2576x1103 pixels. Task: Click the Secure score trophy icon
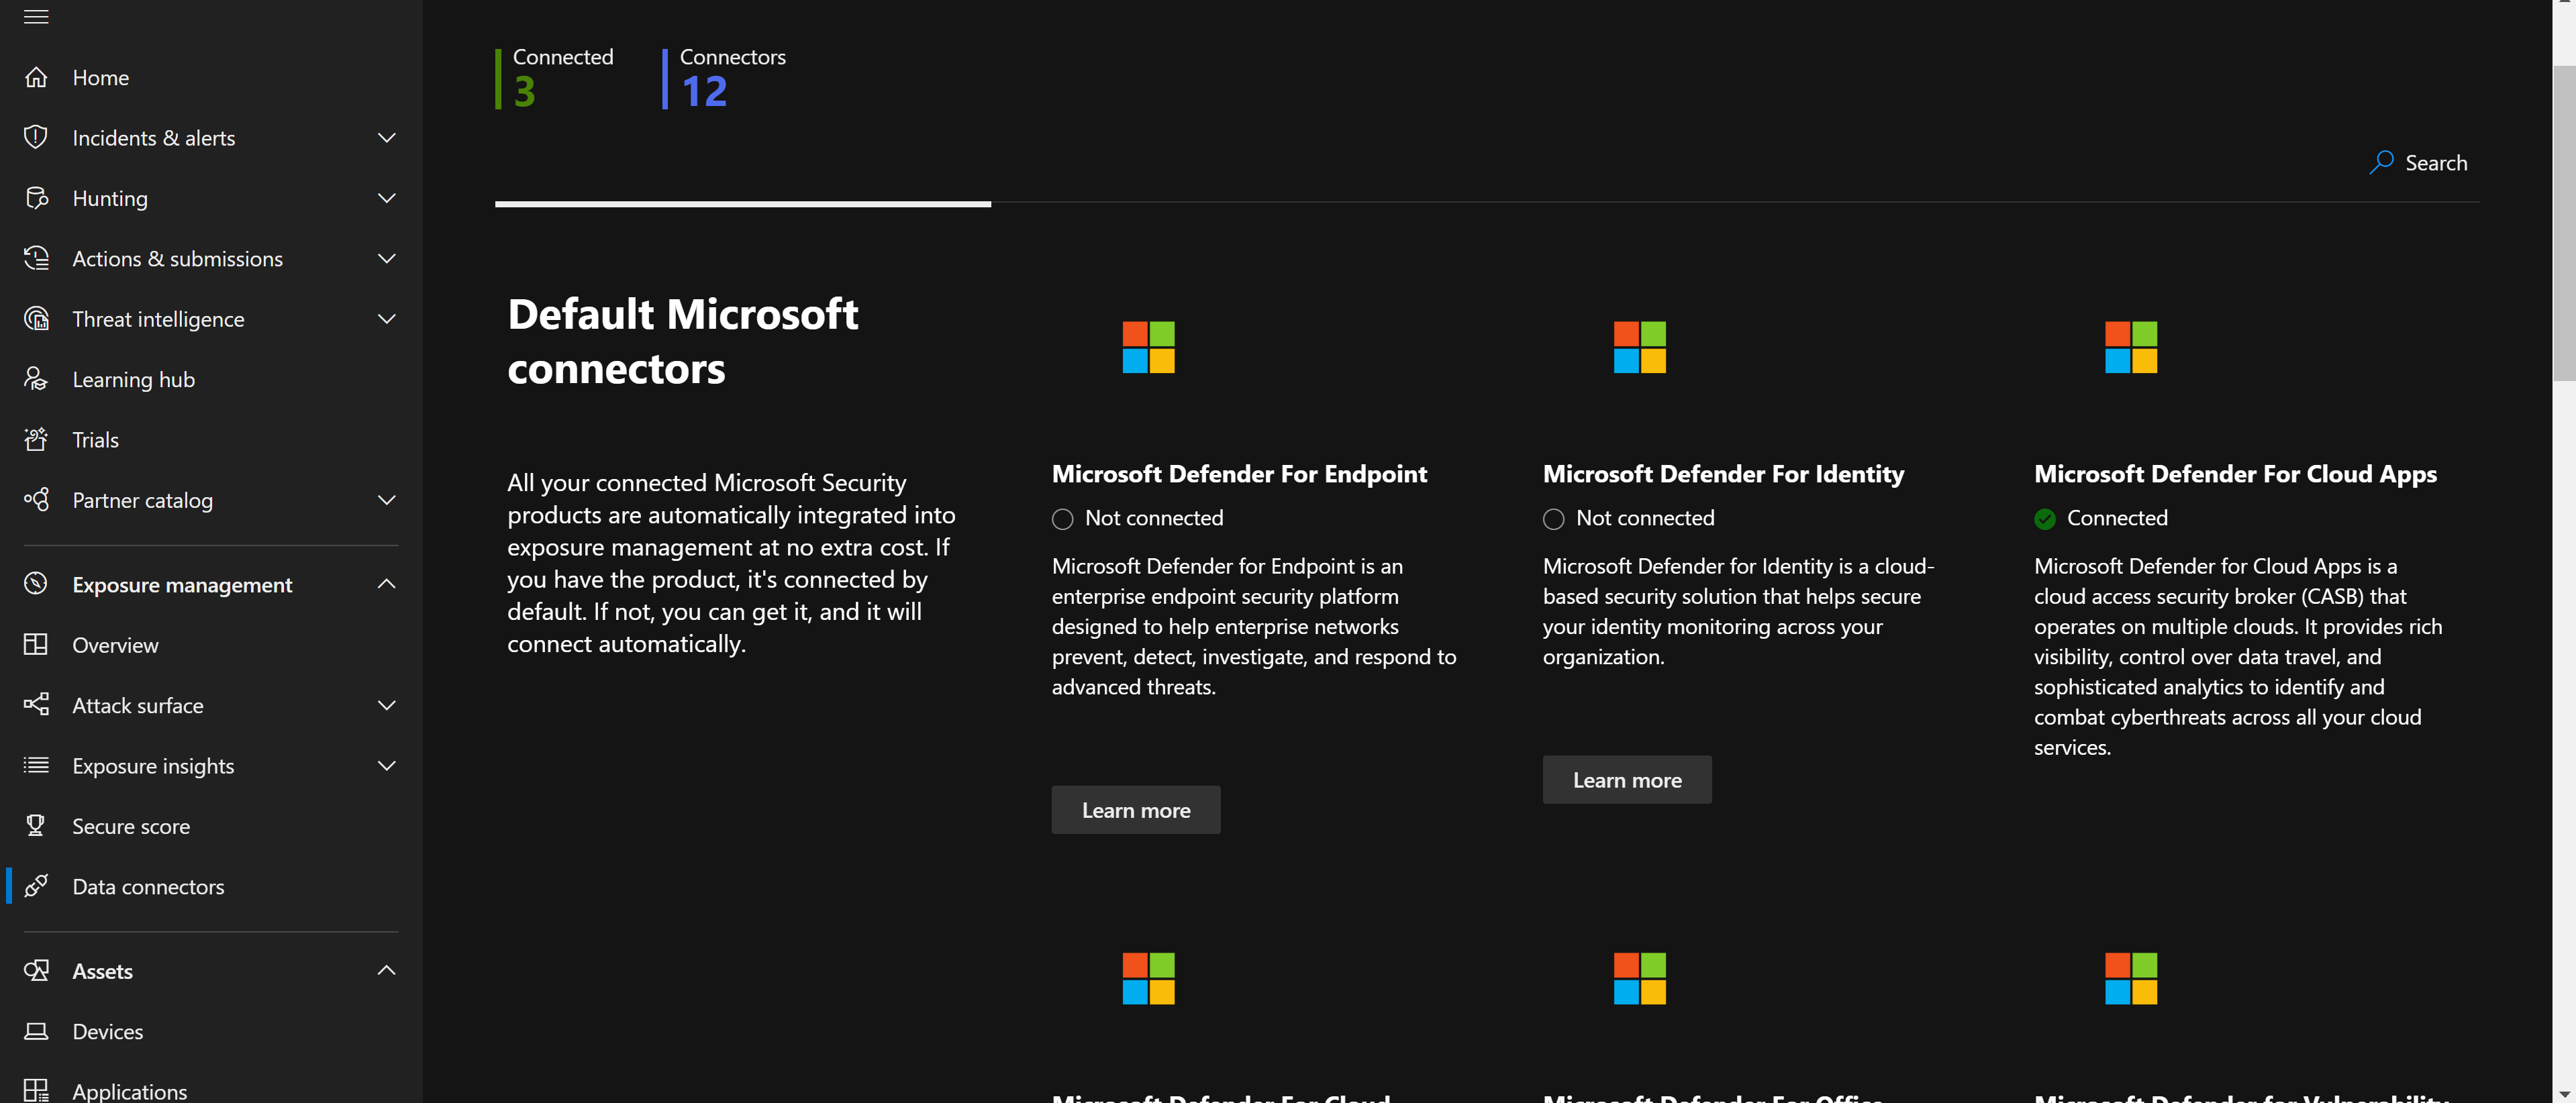pyautogui.click(x=36, y=825)
